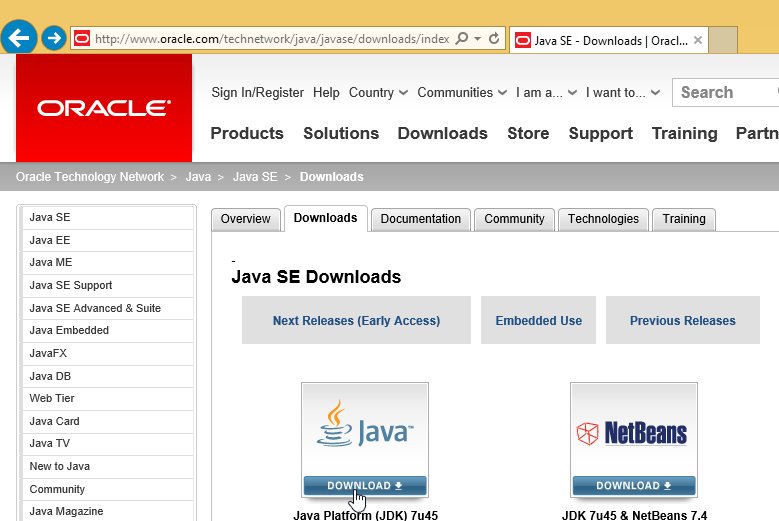Open the Downloads main menu
Viewport: 779px width, 521px height.
coord(442,133)
